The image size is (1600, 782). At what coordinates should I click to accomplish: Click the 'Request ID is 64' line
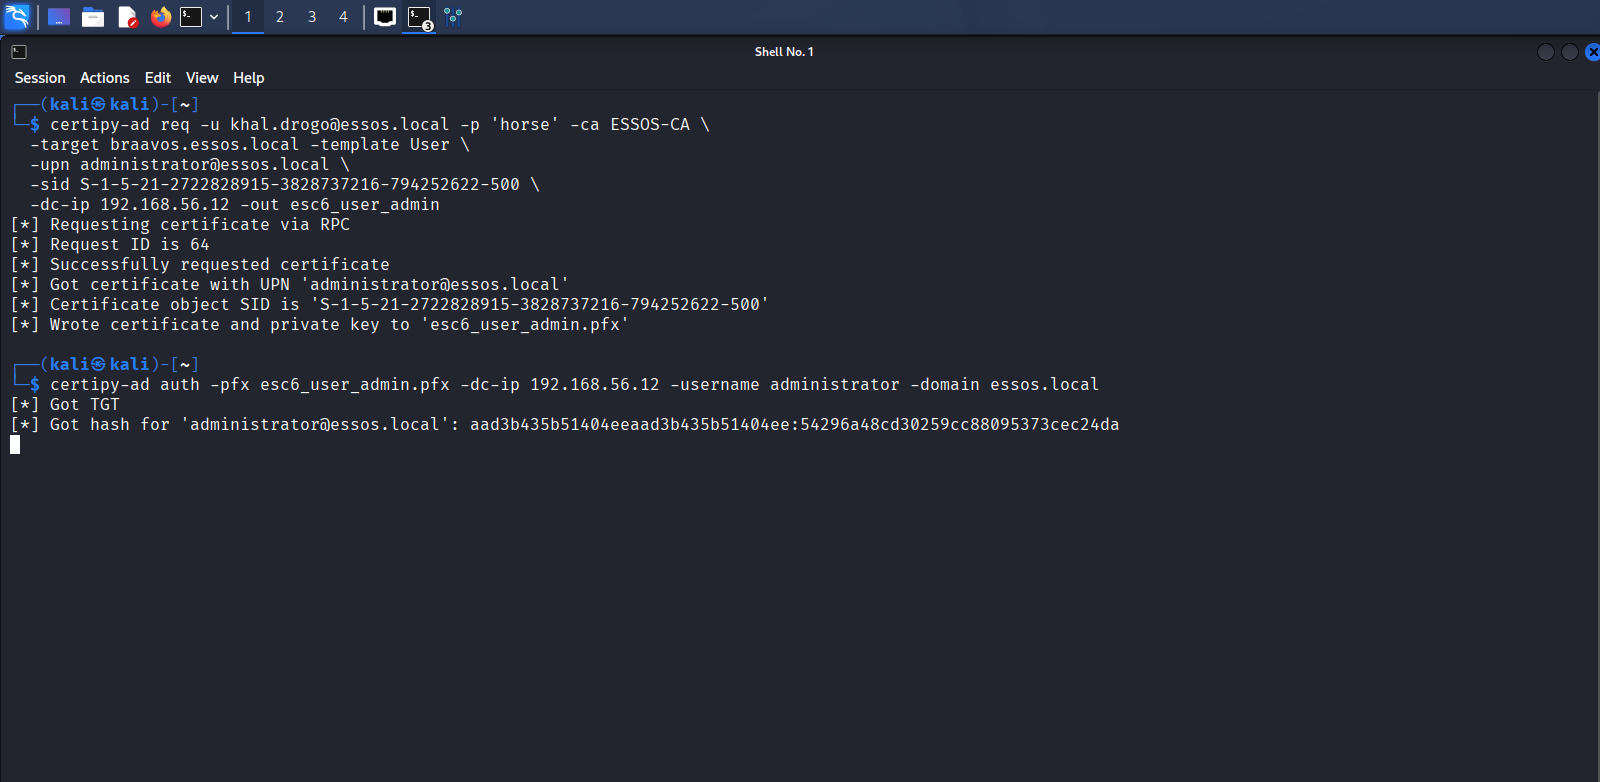[x=110, y=245]
